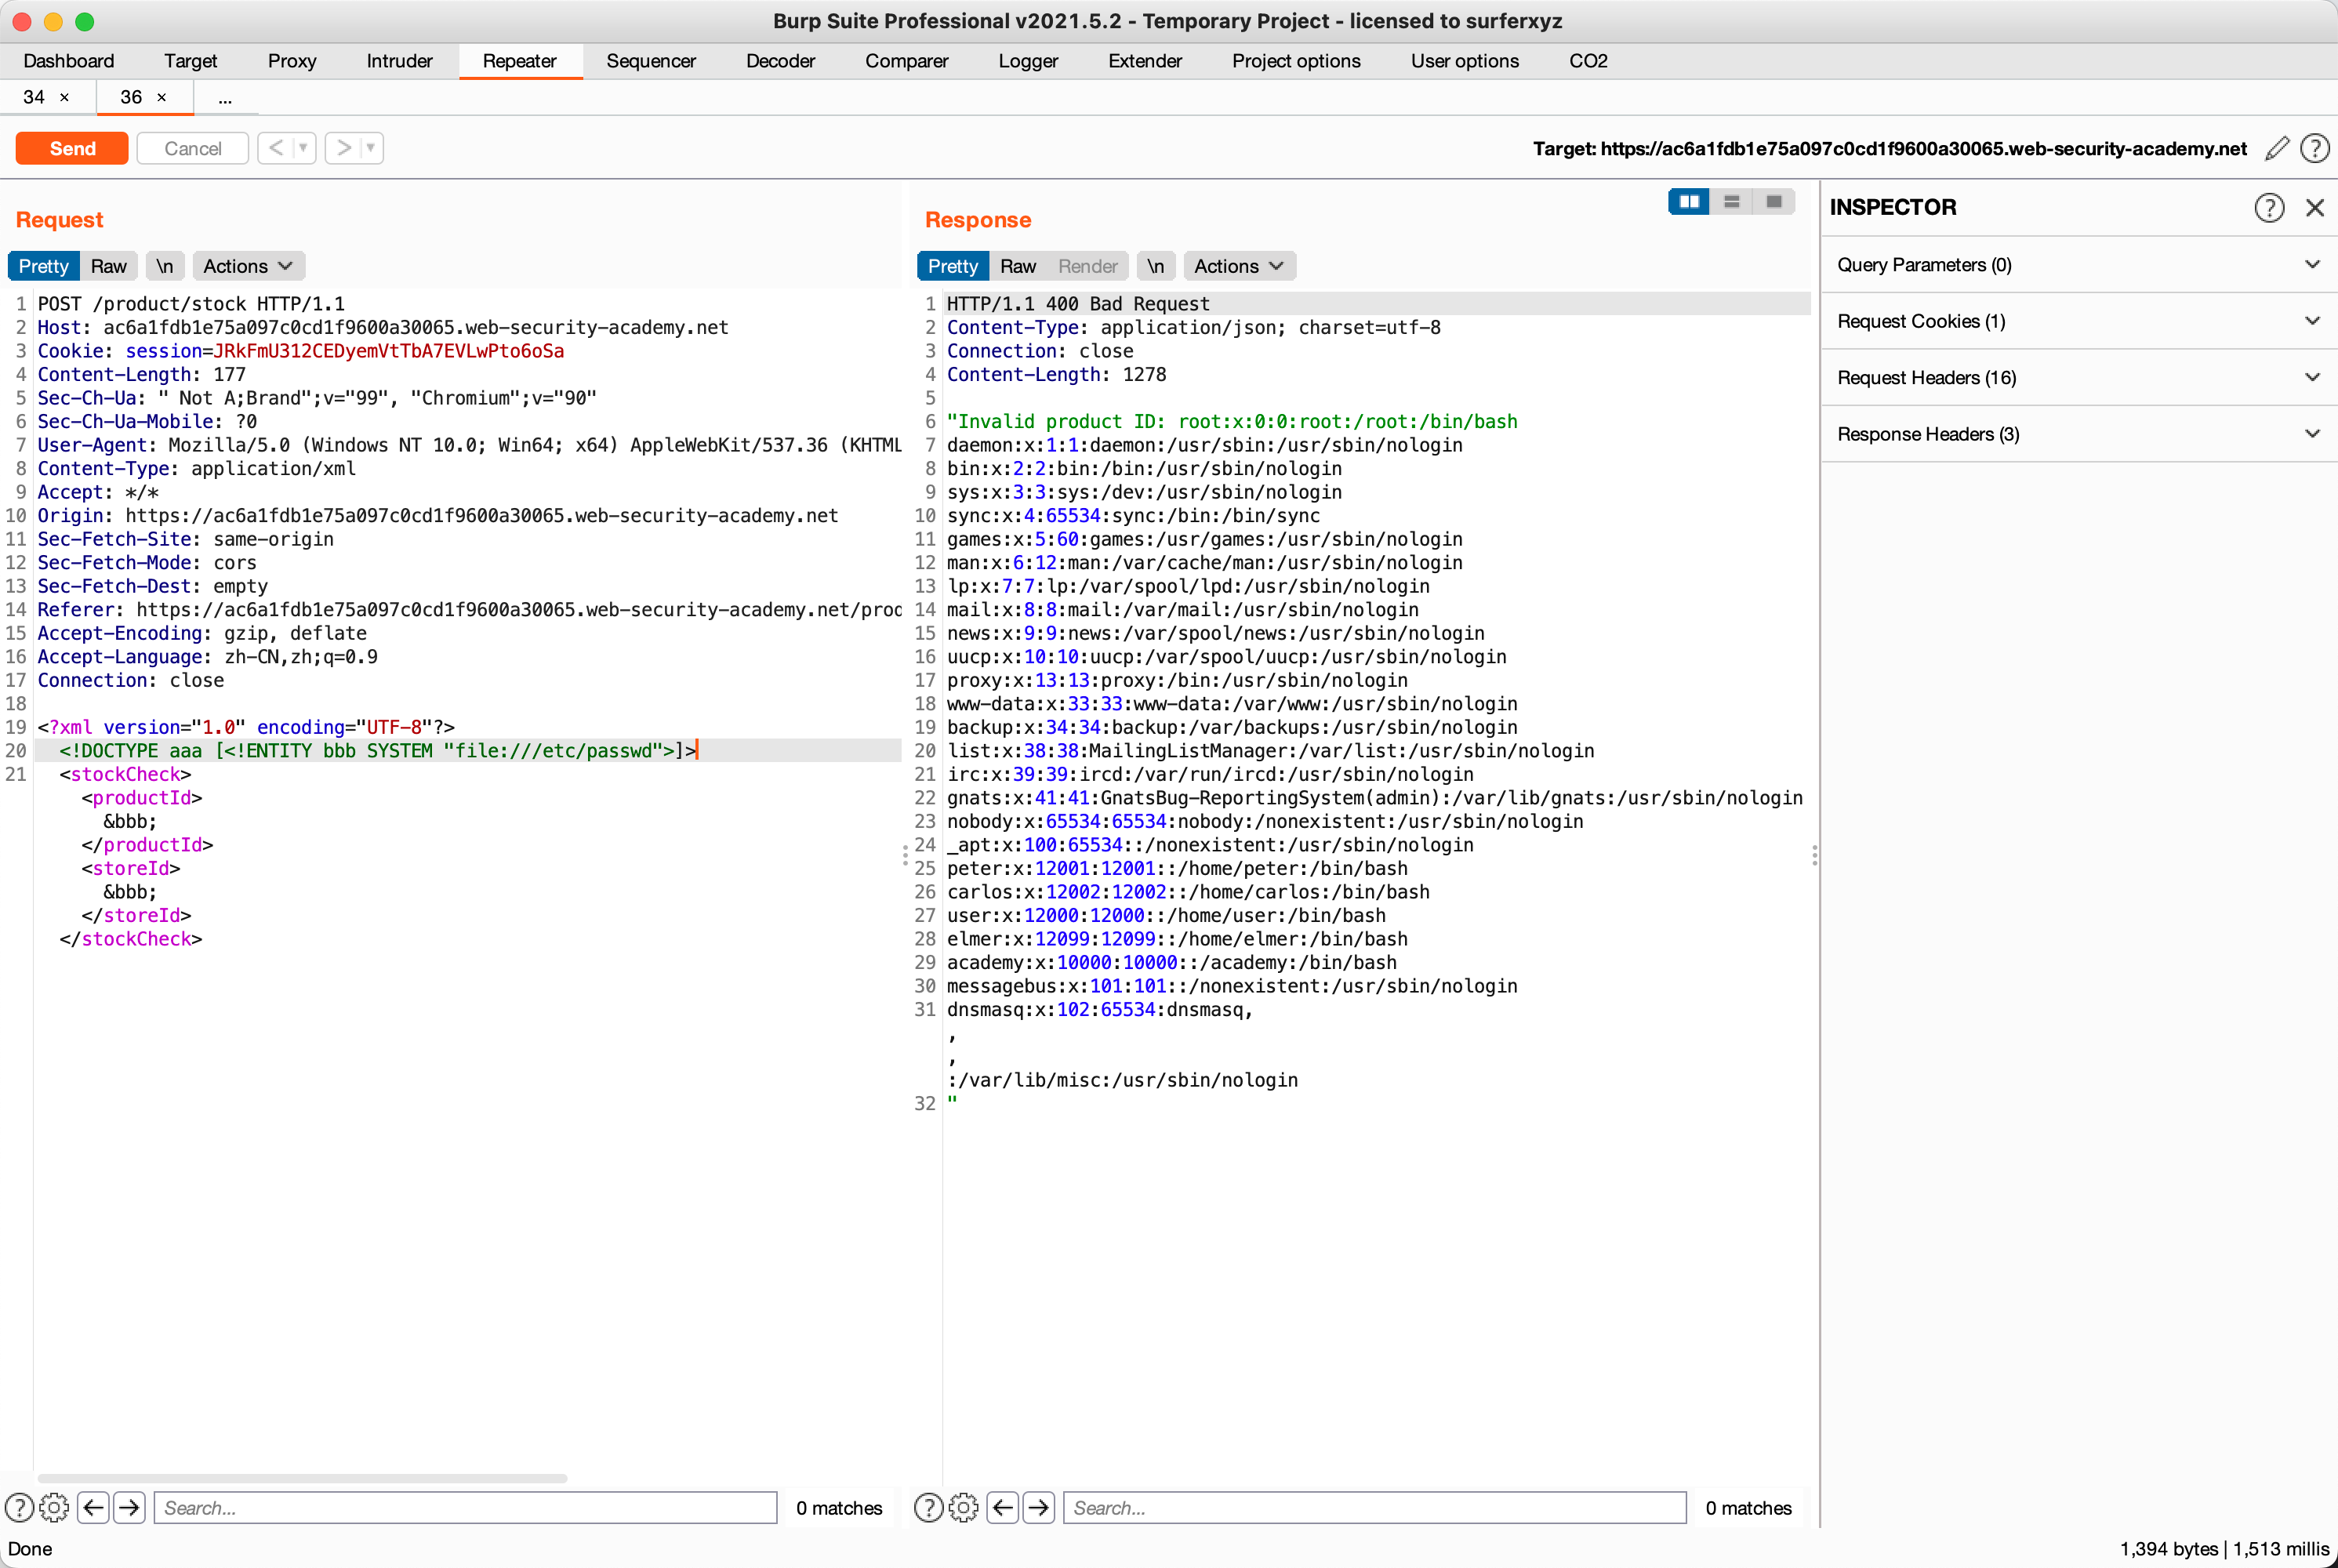Open Project options tab
Viewport: 2338px width, 1568px height.
pyautogui.click(x=1296, y=61)
